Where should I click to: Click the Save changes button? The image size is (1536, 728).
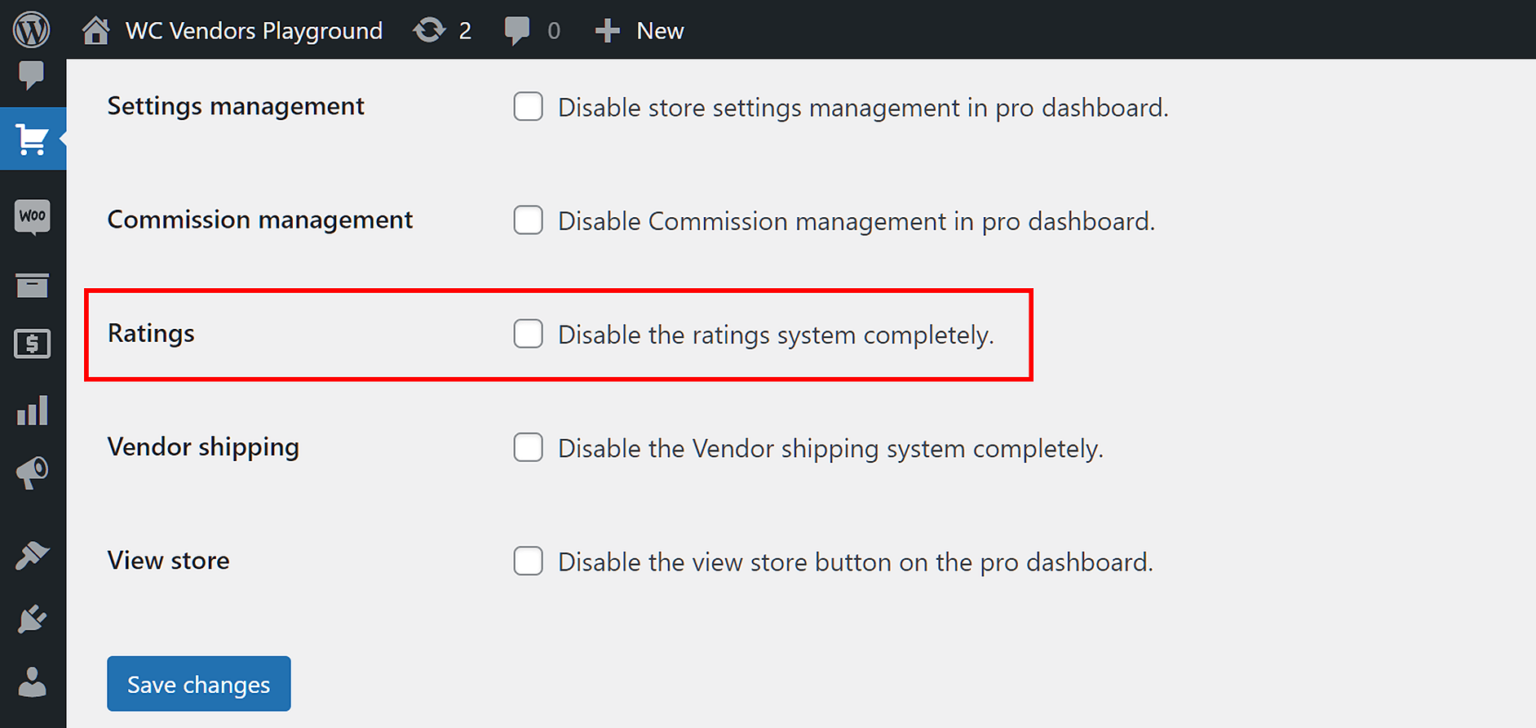[198, 683]
